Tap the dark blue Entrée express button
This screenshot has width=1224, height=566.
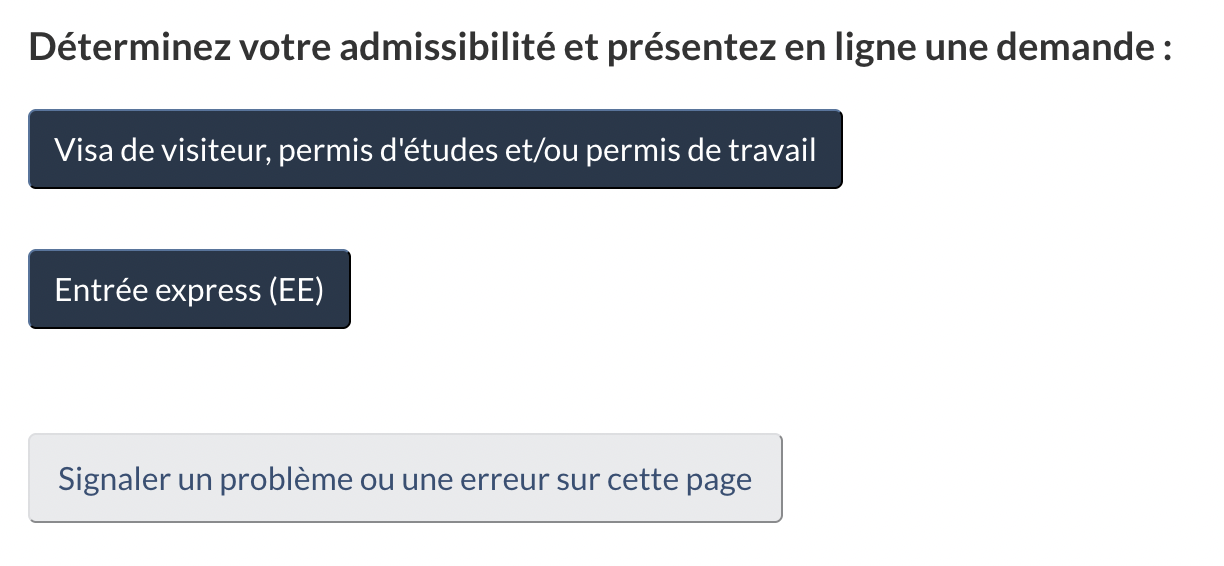click(189, 289)
